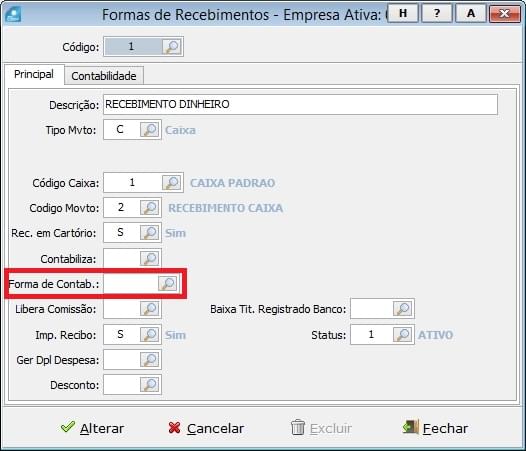Open lookup magnifier beside Código field
This screenshot has width=526, height=451.
point(172,47)
